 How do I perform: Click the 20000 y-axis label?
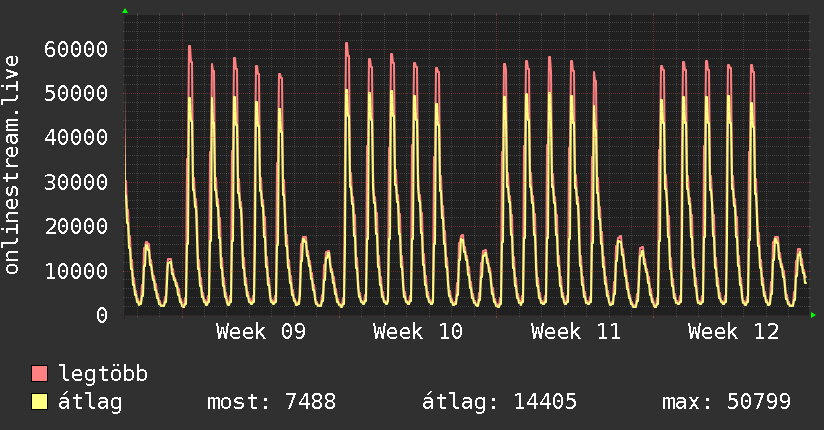pyautogui.click(x=76, y=227)
